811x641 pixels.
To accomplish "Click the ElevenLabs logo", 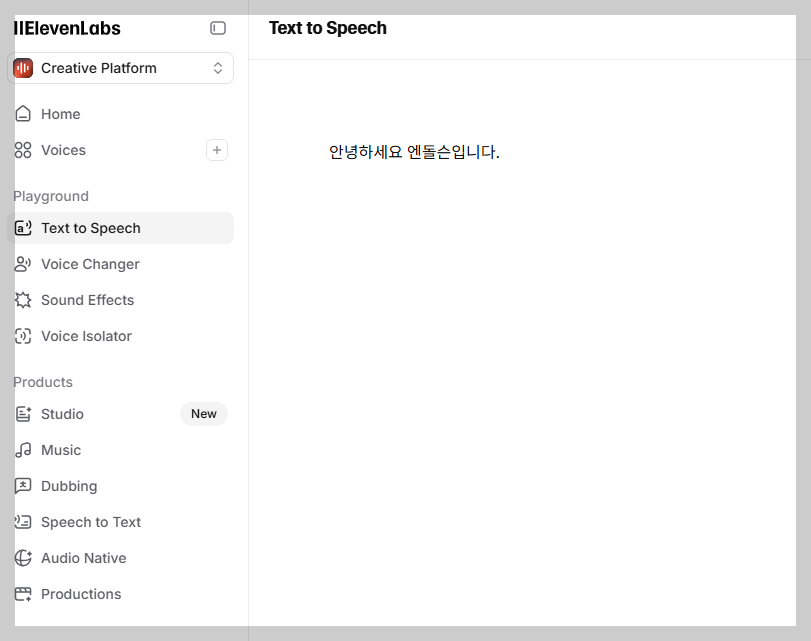I will pos(67,28).
